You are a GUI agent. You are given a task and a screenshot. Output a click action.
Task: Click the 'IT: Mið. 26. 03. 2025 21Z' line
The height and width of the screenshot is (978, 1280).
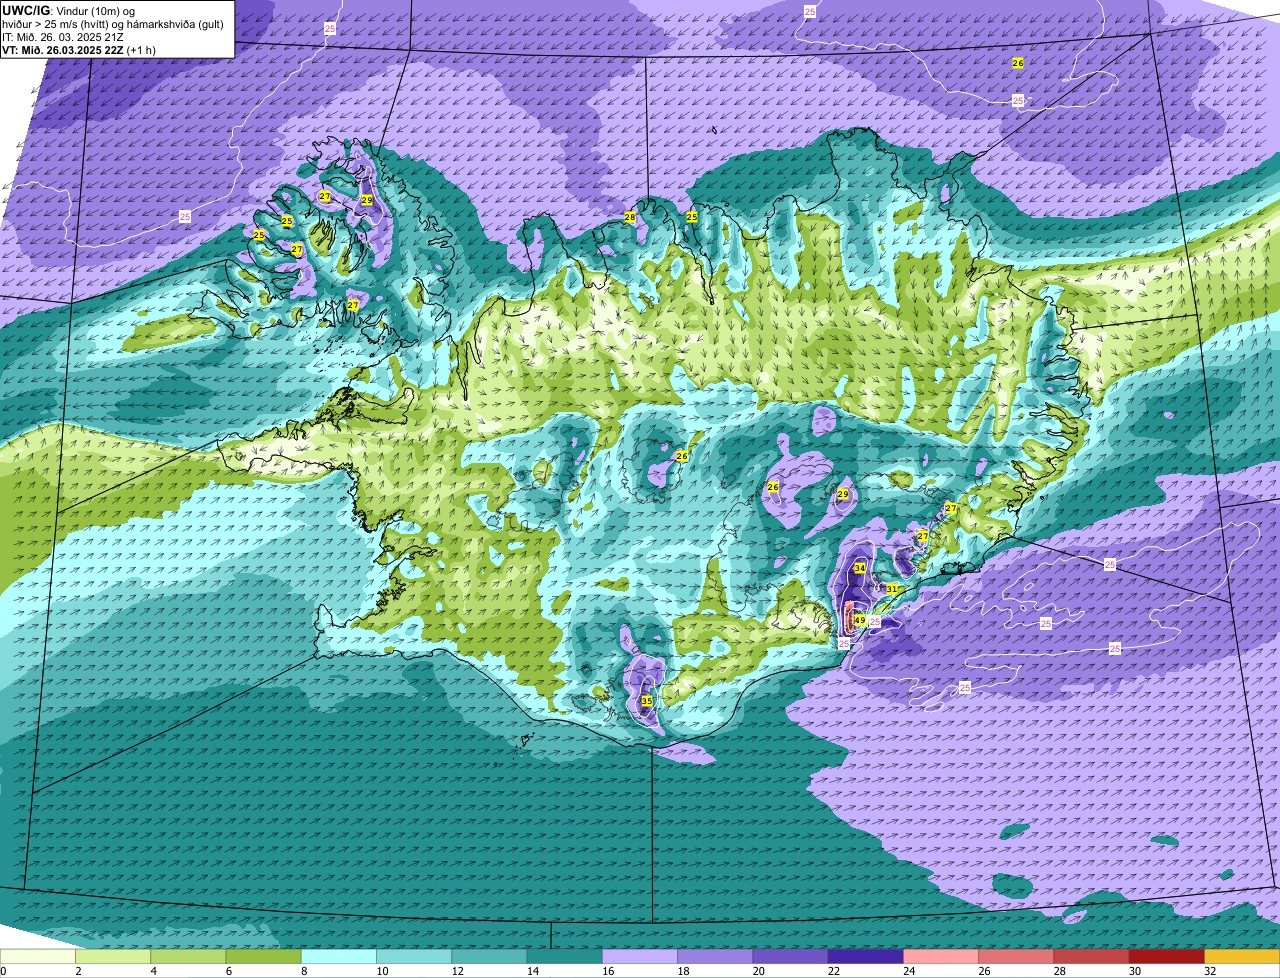click(63, 36)
